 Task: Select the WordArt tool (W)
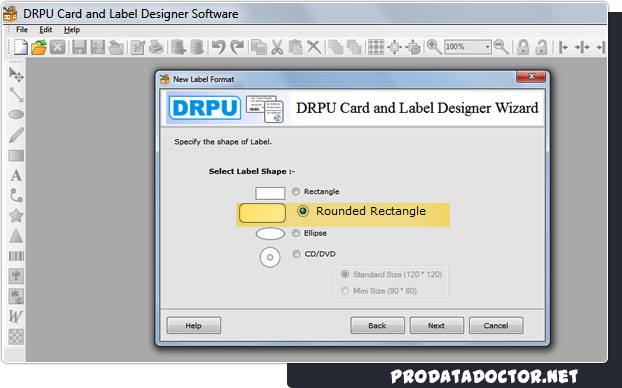point(15,316)
